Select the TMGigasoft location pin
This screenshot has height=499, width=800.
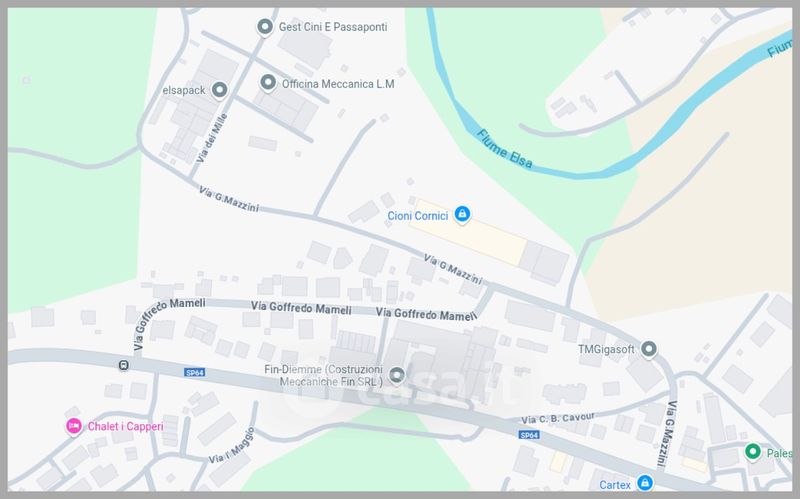pos(648,350)
